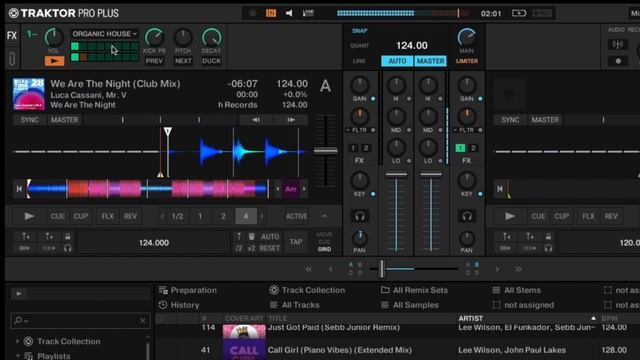The image size is (640, 360).
Task: Click the master tempo 124.00 field
Action: 412,45
